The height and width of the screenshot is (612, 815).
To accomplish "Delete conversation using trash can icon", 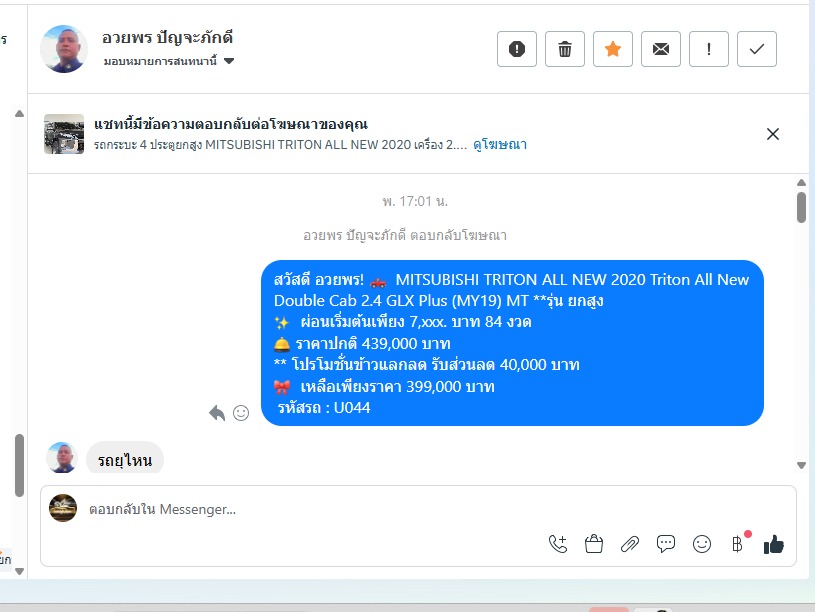I will (565, 49).
